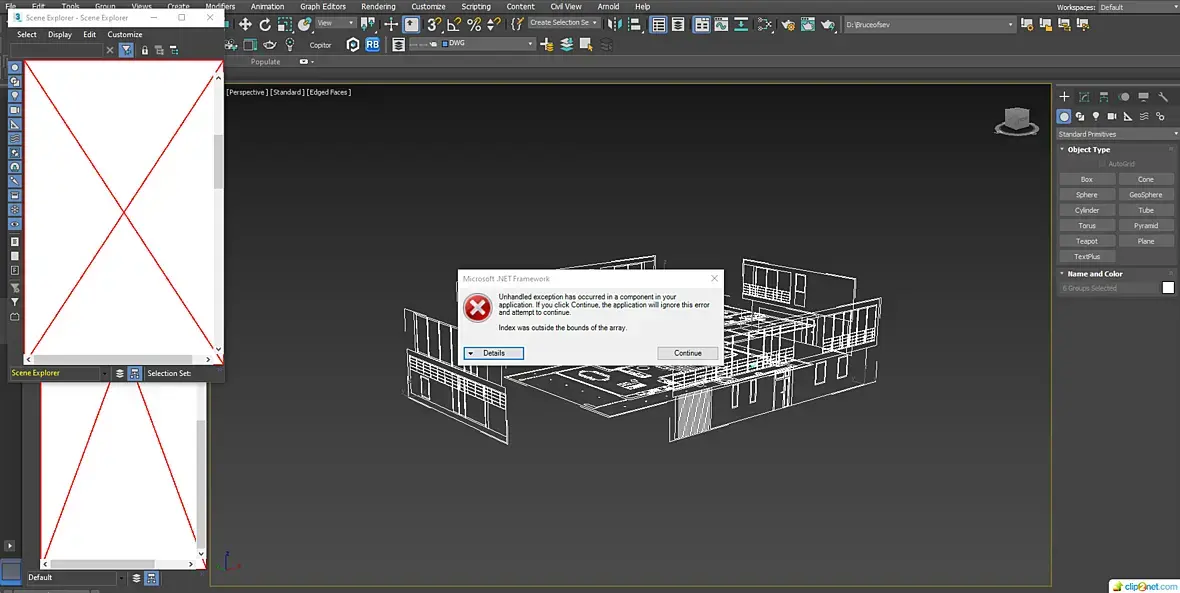Switch to Lights category in Create panel
The image size is (1180, 593).
pyautogui.click(x=1097, y=117)
